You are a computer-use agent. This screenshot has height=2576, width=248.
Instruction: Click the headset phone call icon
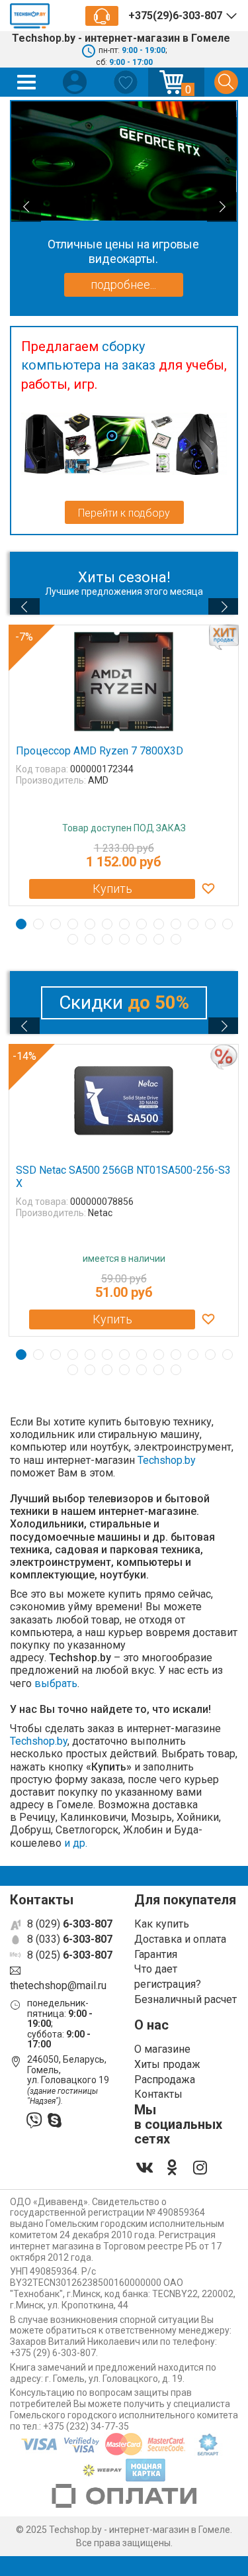click(101, 16)
